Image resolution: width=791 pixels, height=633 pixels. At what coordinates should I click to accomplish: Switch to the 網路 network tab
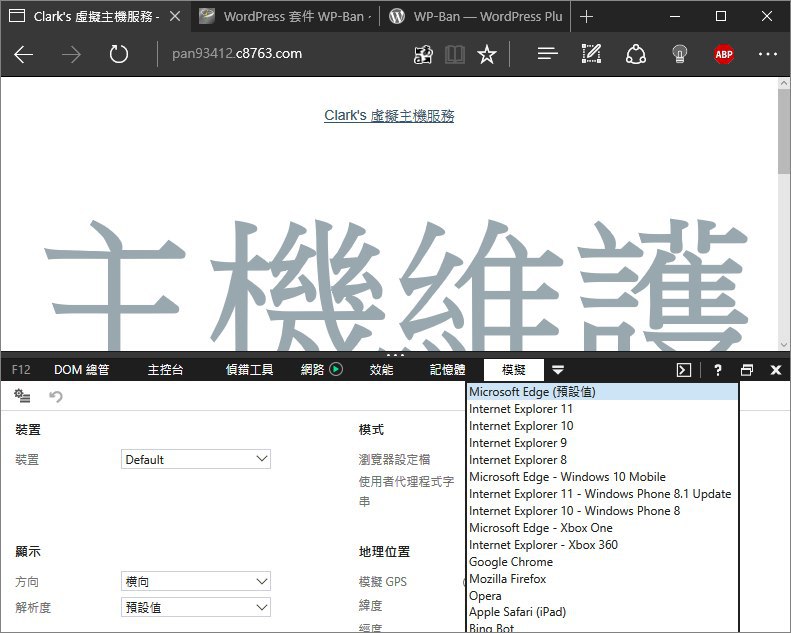pyautogui.click(x=321, y=369)
